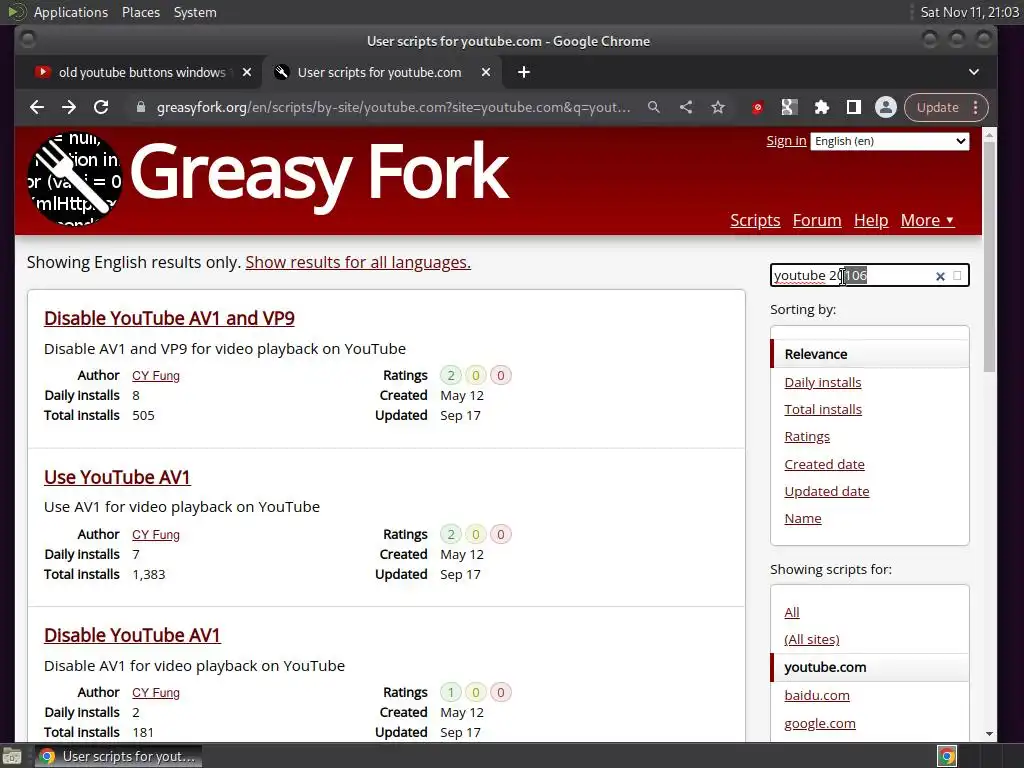Screen dimensions: 1024x768
Task: Submit the script search button
Action: (957, 276)
